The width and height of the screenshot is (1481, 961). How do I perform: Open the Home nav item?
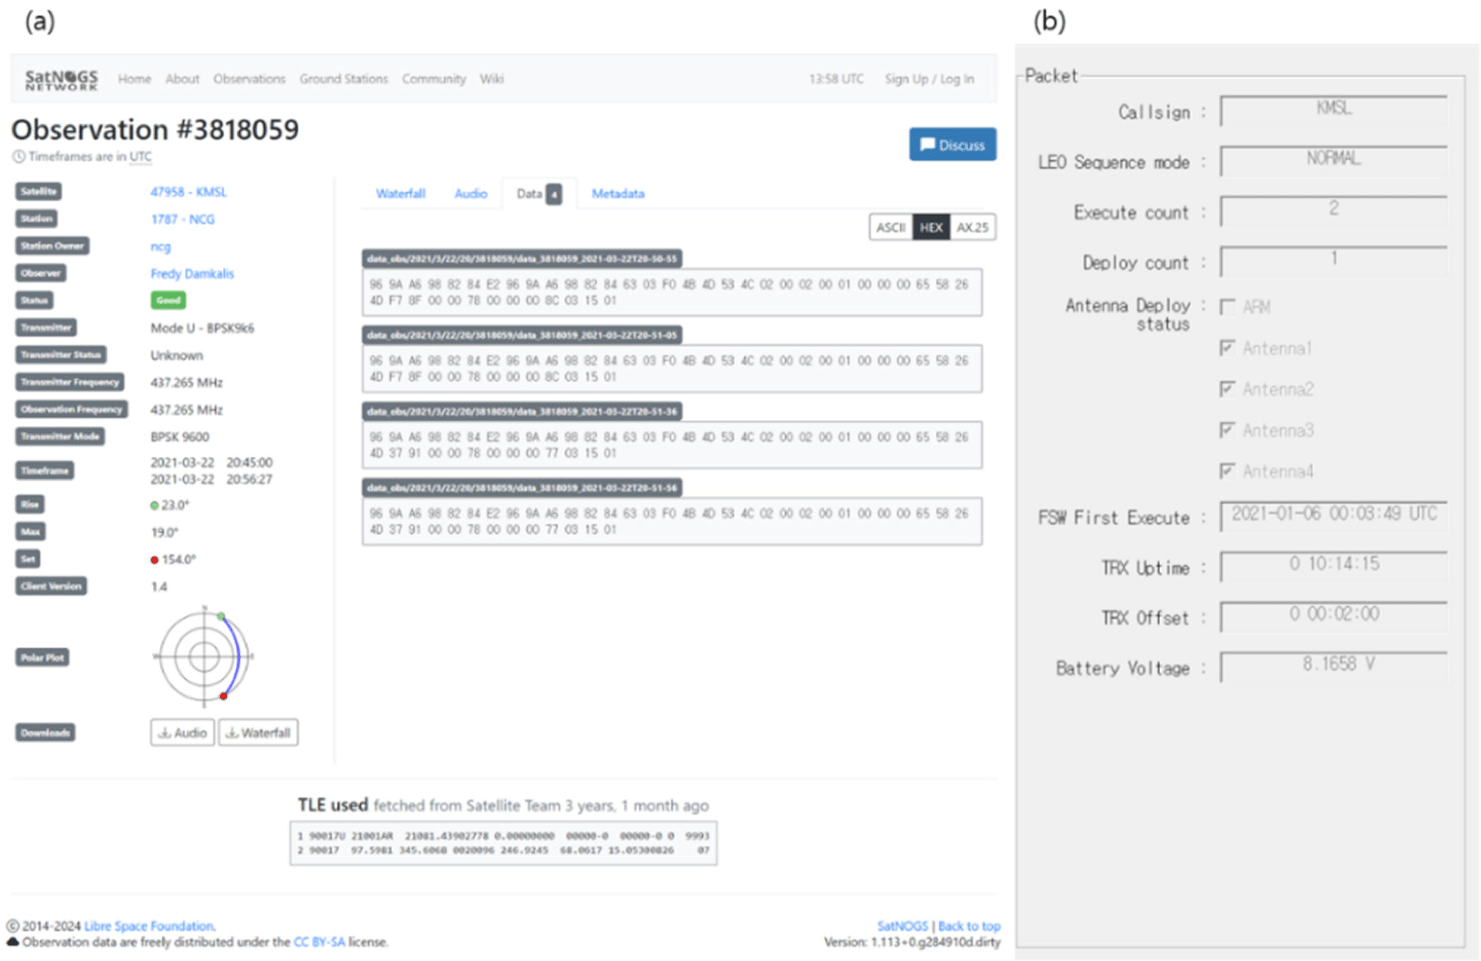tap(134, 79)
